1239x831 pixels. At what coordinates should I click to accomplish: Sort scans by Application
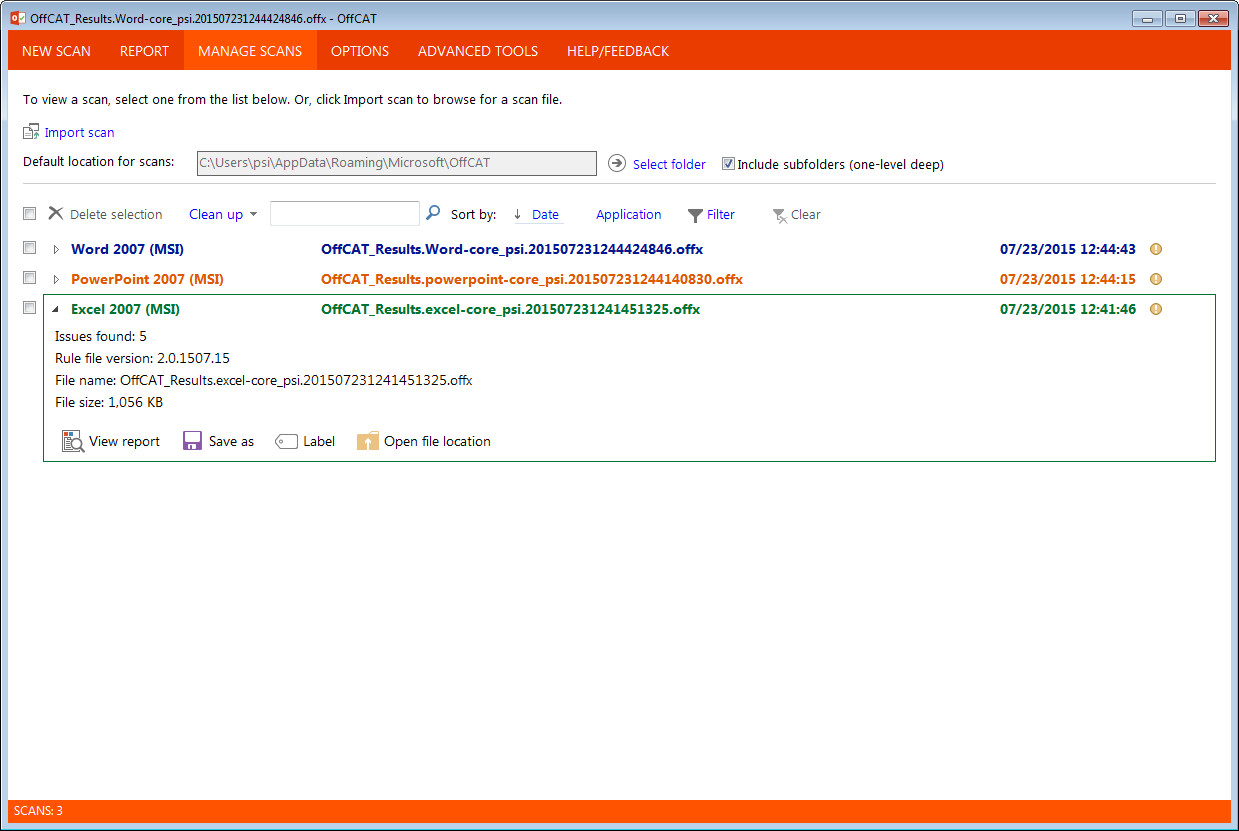628,214
